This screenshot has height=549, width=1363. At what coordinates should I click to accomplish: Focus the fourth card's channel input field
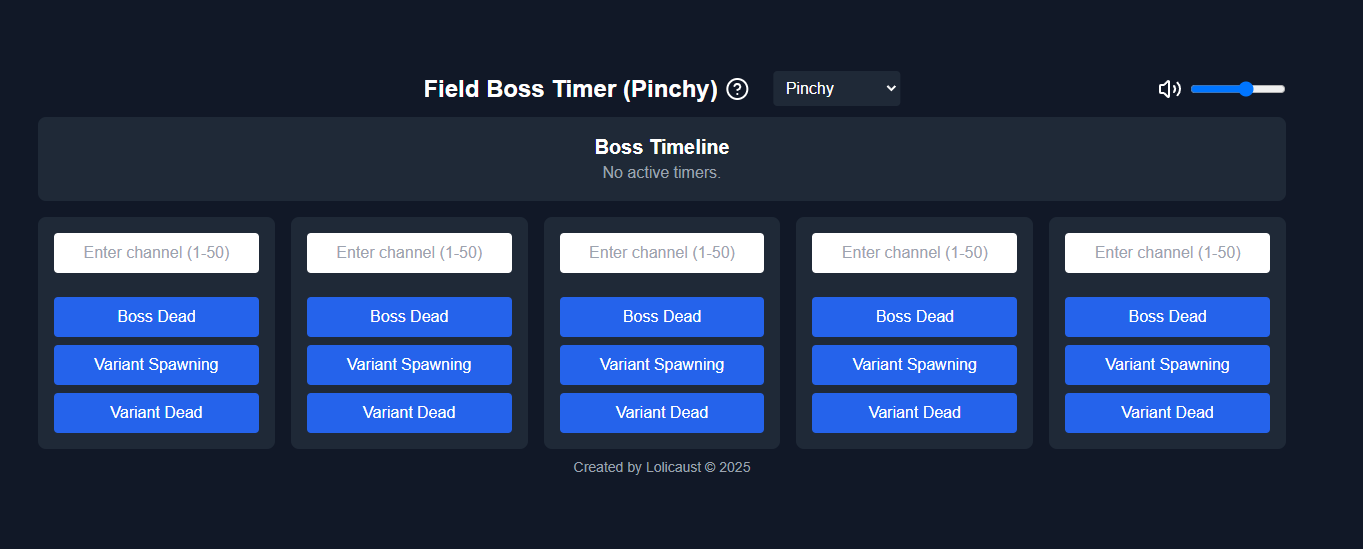[x=914, y=253]
